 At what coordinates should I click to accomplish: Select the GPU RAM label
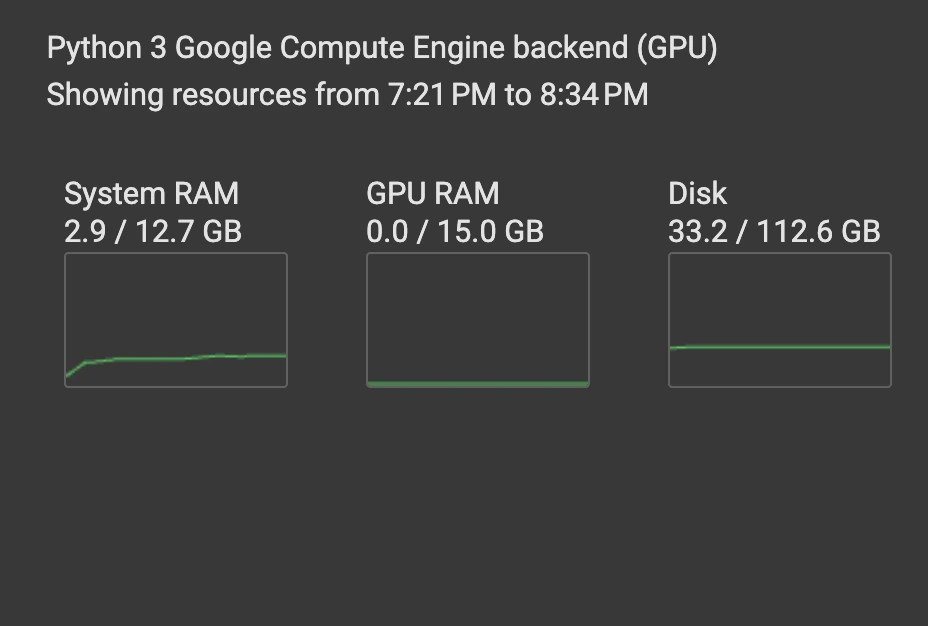(x=432, y=194)
